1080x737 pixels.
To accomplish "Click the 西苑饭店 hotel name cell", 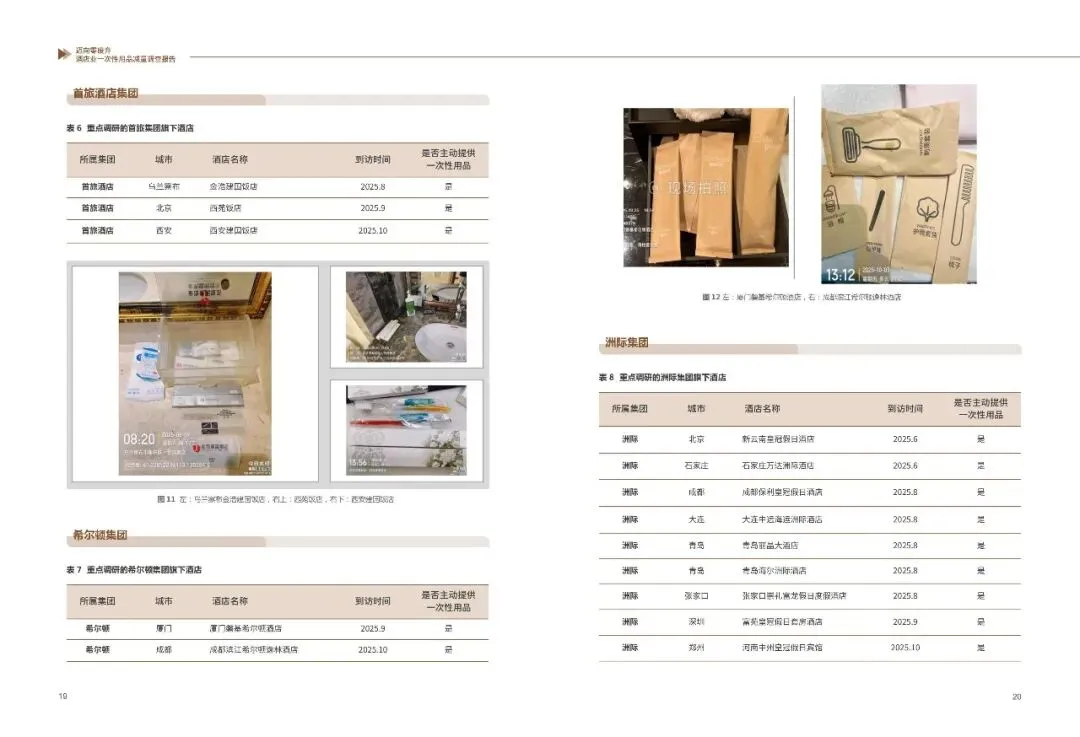I will coord(225,208).
